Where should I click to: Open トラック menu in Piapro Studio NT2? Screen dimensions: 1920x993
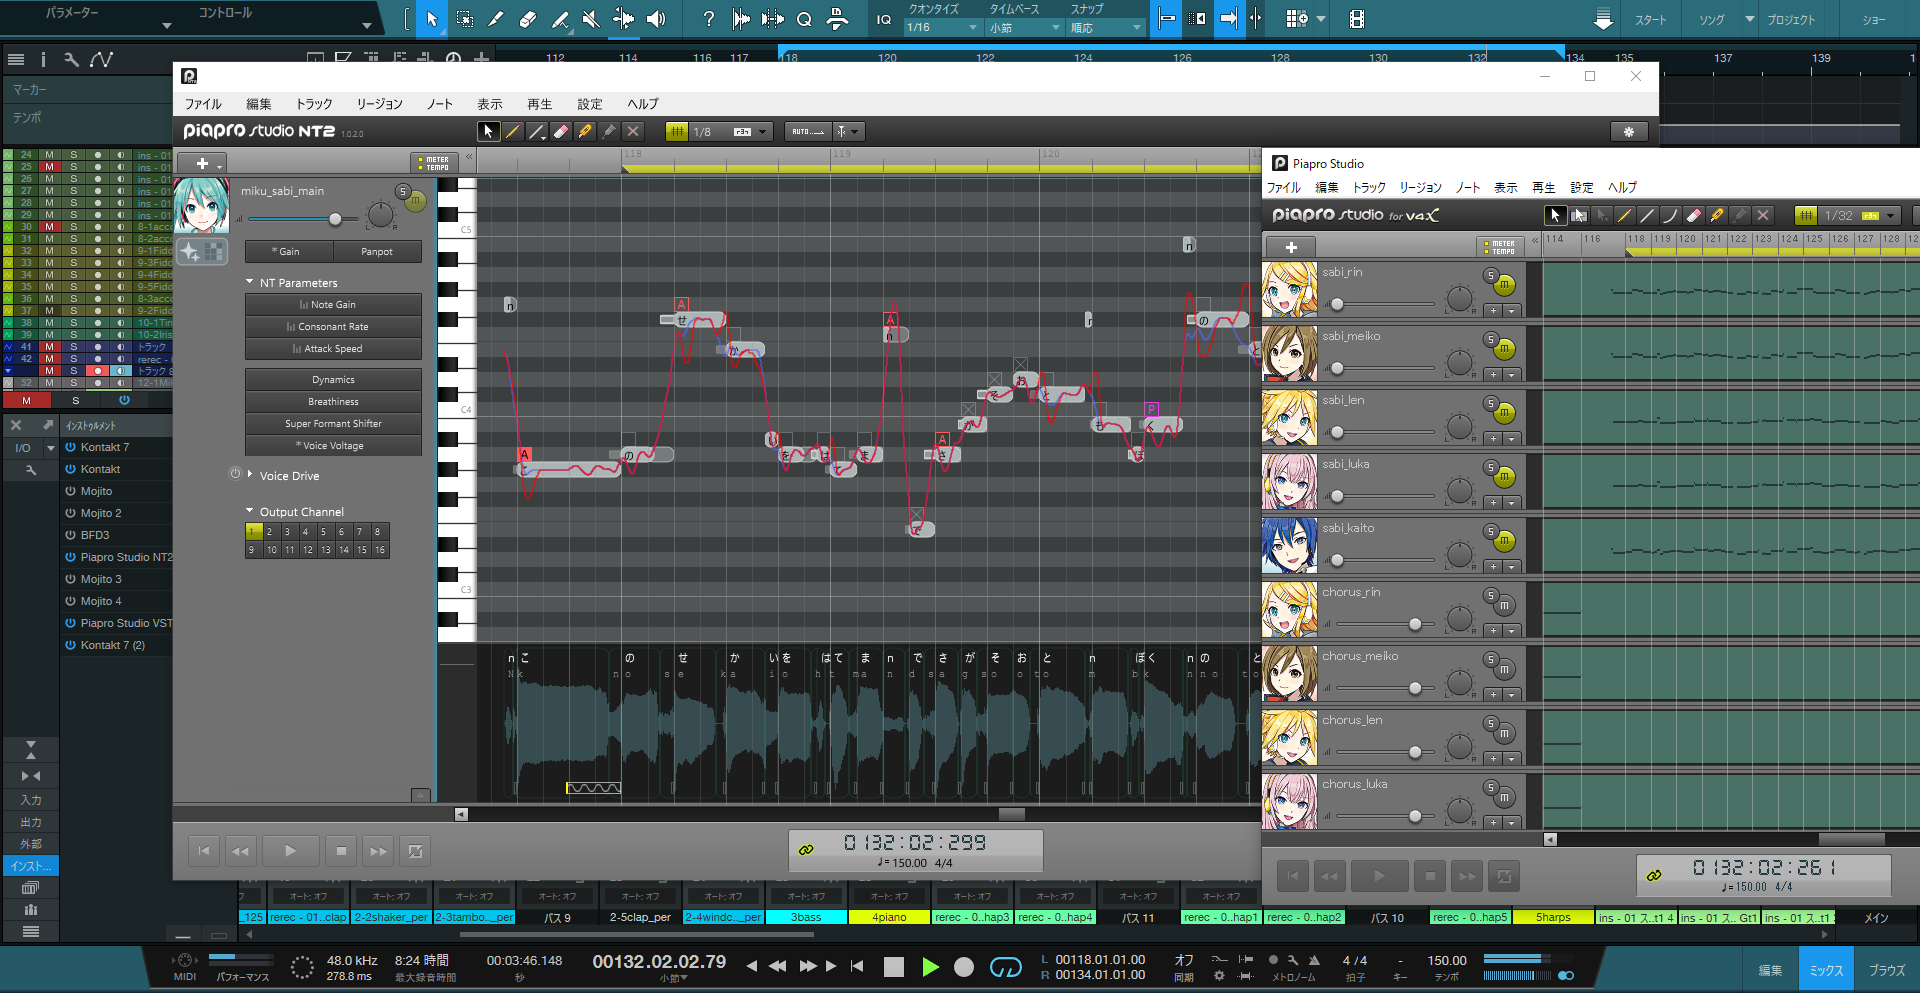[314, 104]
